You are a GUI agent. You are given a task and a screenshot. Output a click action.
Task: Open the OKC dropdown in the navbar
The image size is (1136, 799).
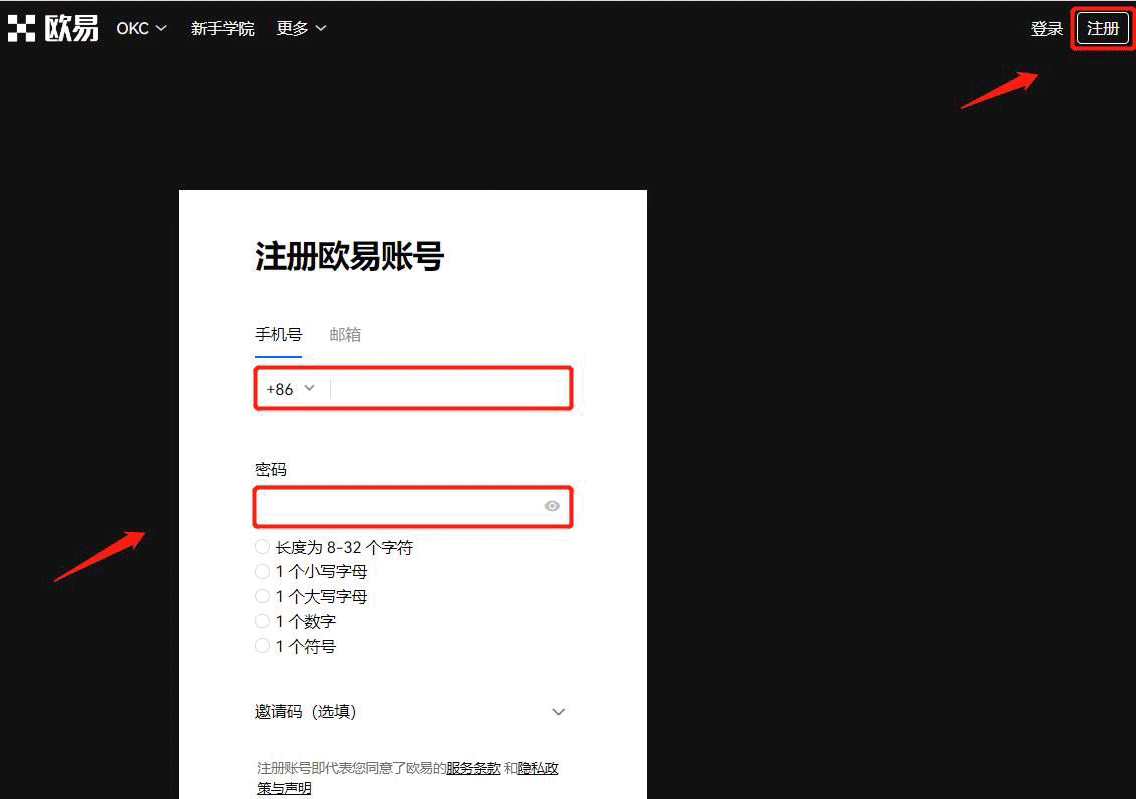(x=139, y=28)
